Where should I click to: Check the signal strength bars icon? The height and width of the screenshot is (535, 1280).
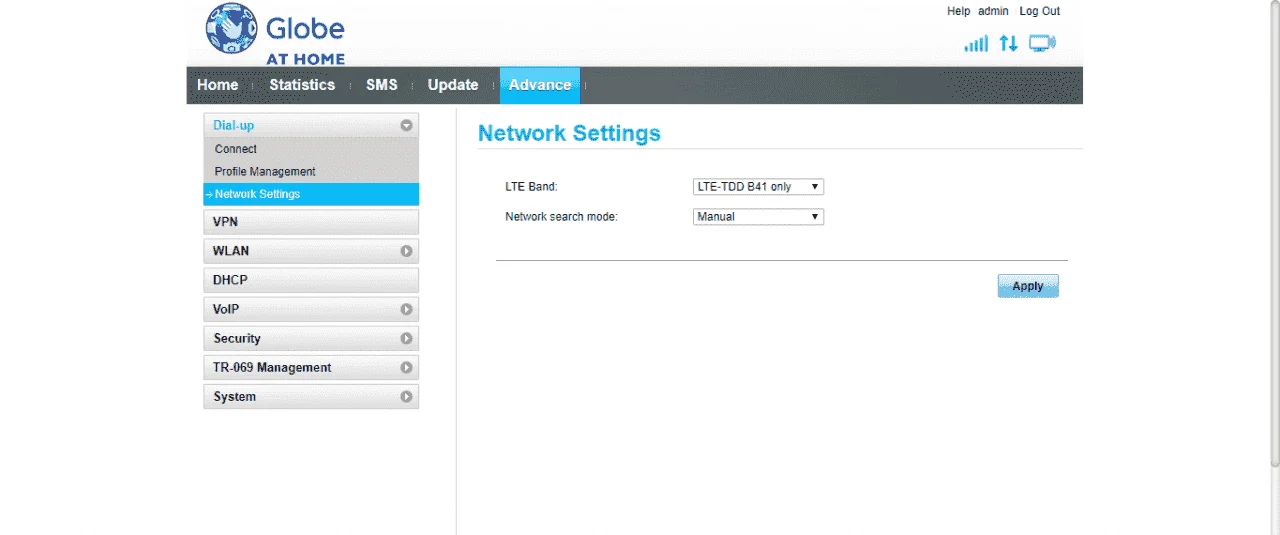click(x=976, y=44)
